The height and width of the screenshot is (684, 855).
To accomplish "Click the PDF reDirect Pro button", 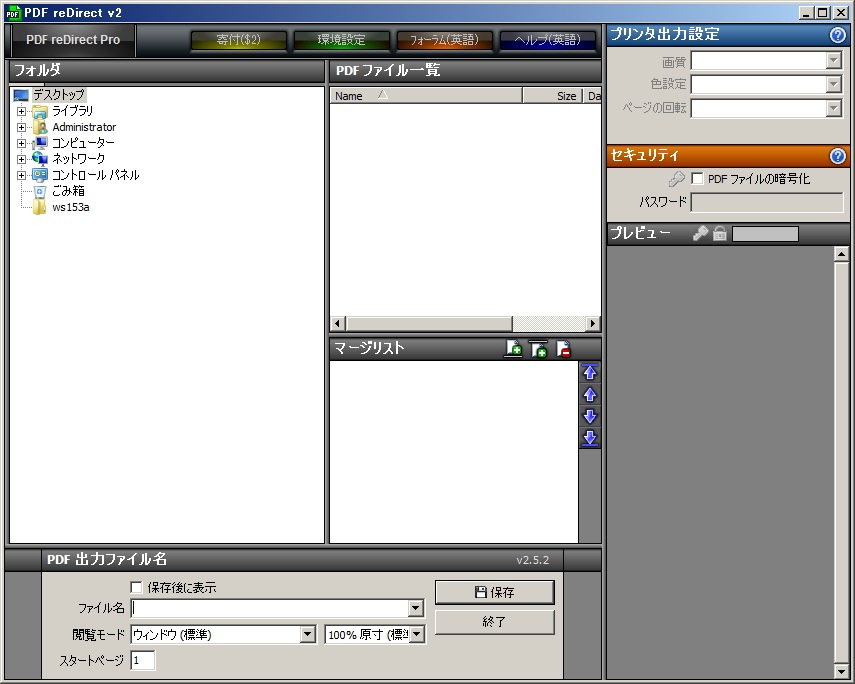I will 73,40.
